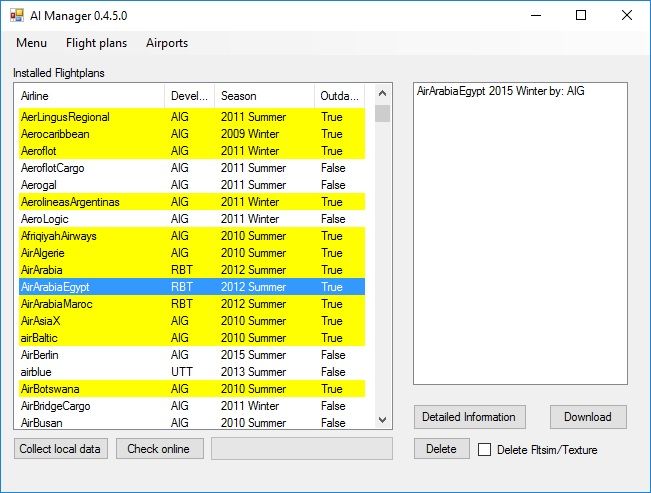Click the flightplan list scrollbar thumb
651x493 pixels.
tap(382, 113)
